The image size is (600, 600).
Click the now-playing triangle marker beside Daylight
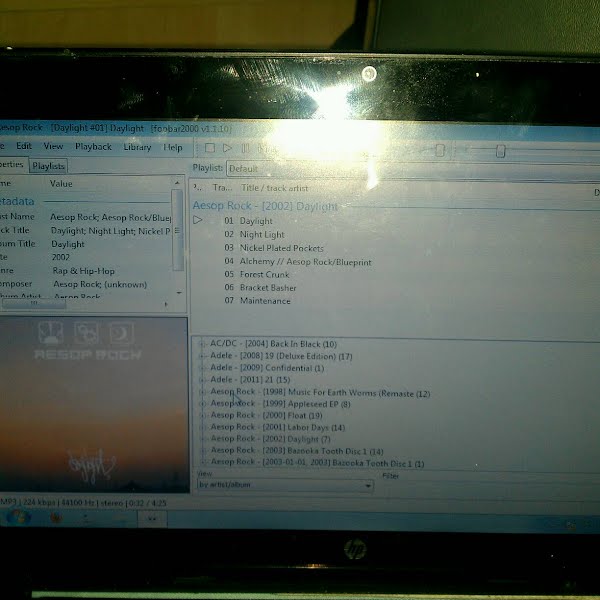pos(197,220)
